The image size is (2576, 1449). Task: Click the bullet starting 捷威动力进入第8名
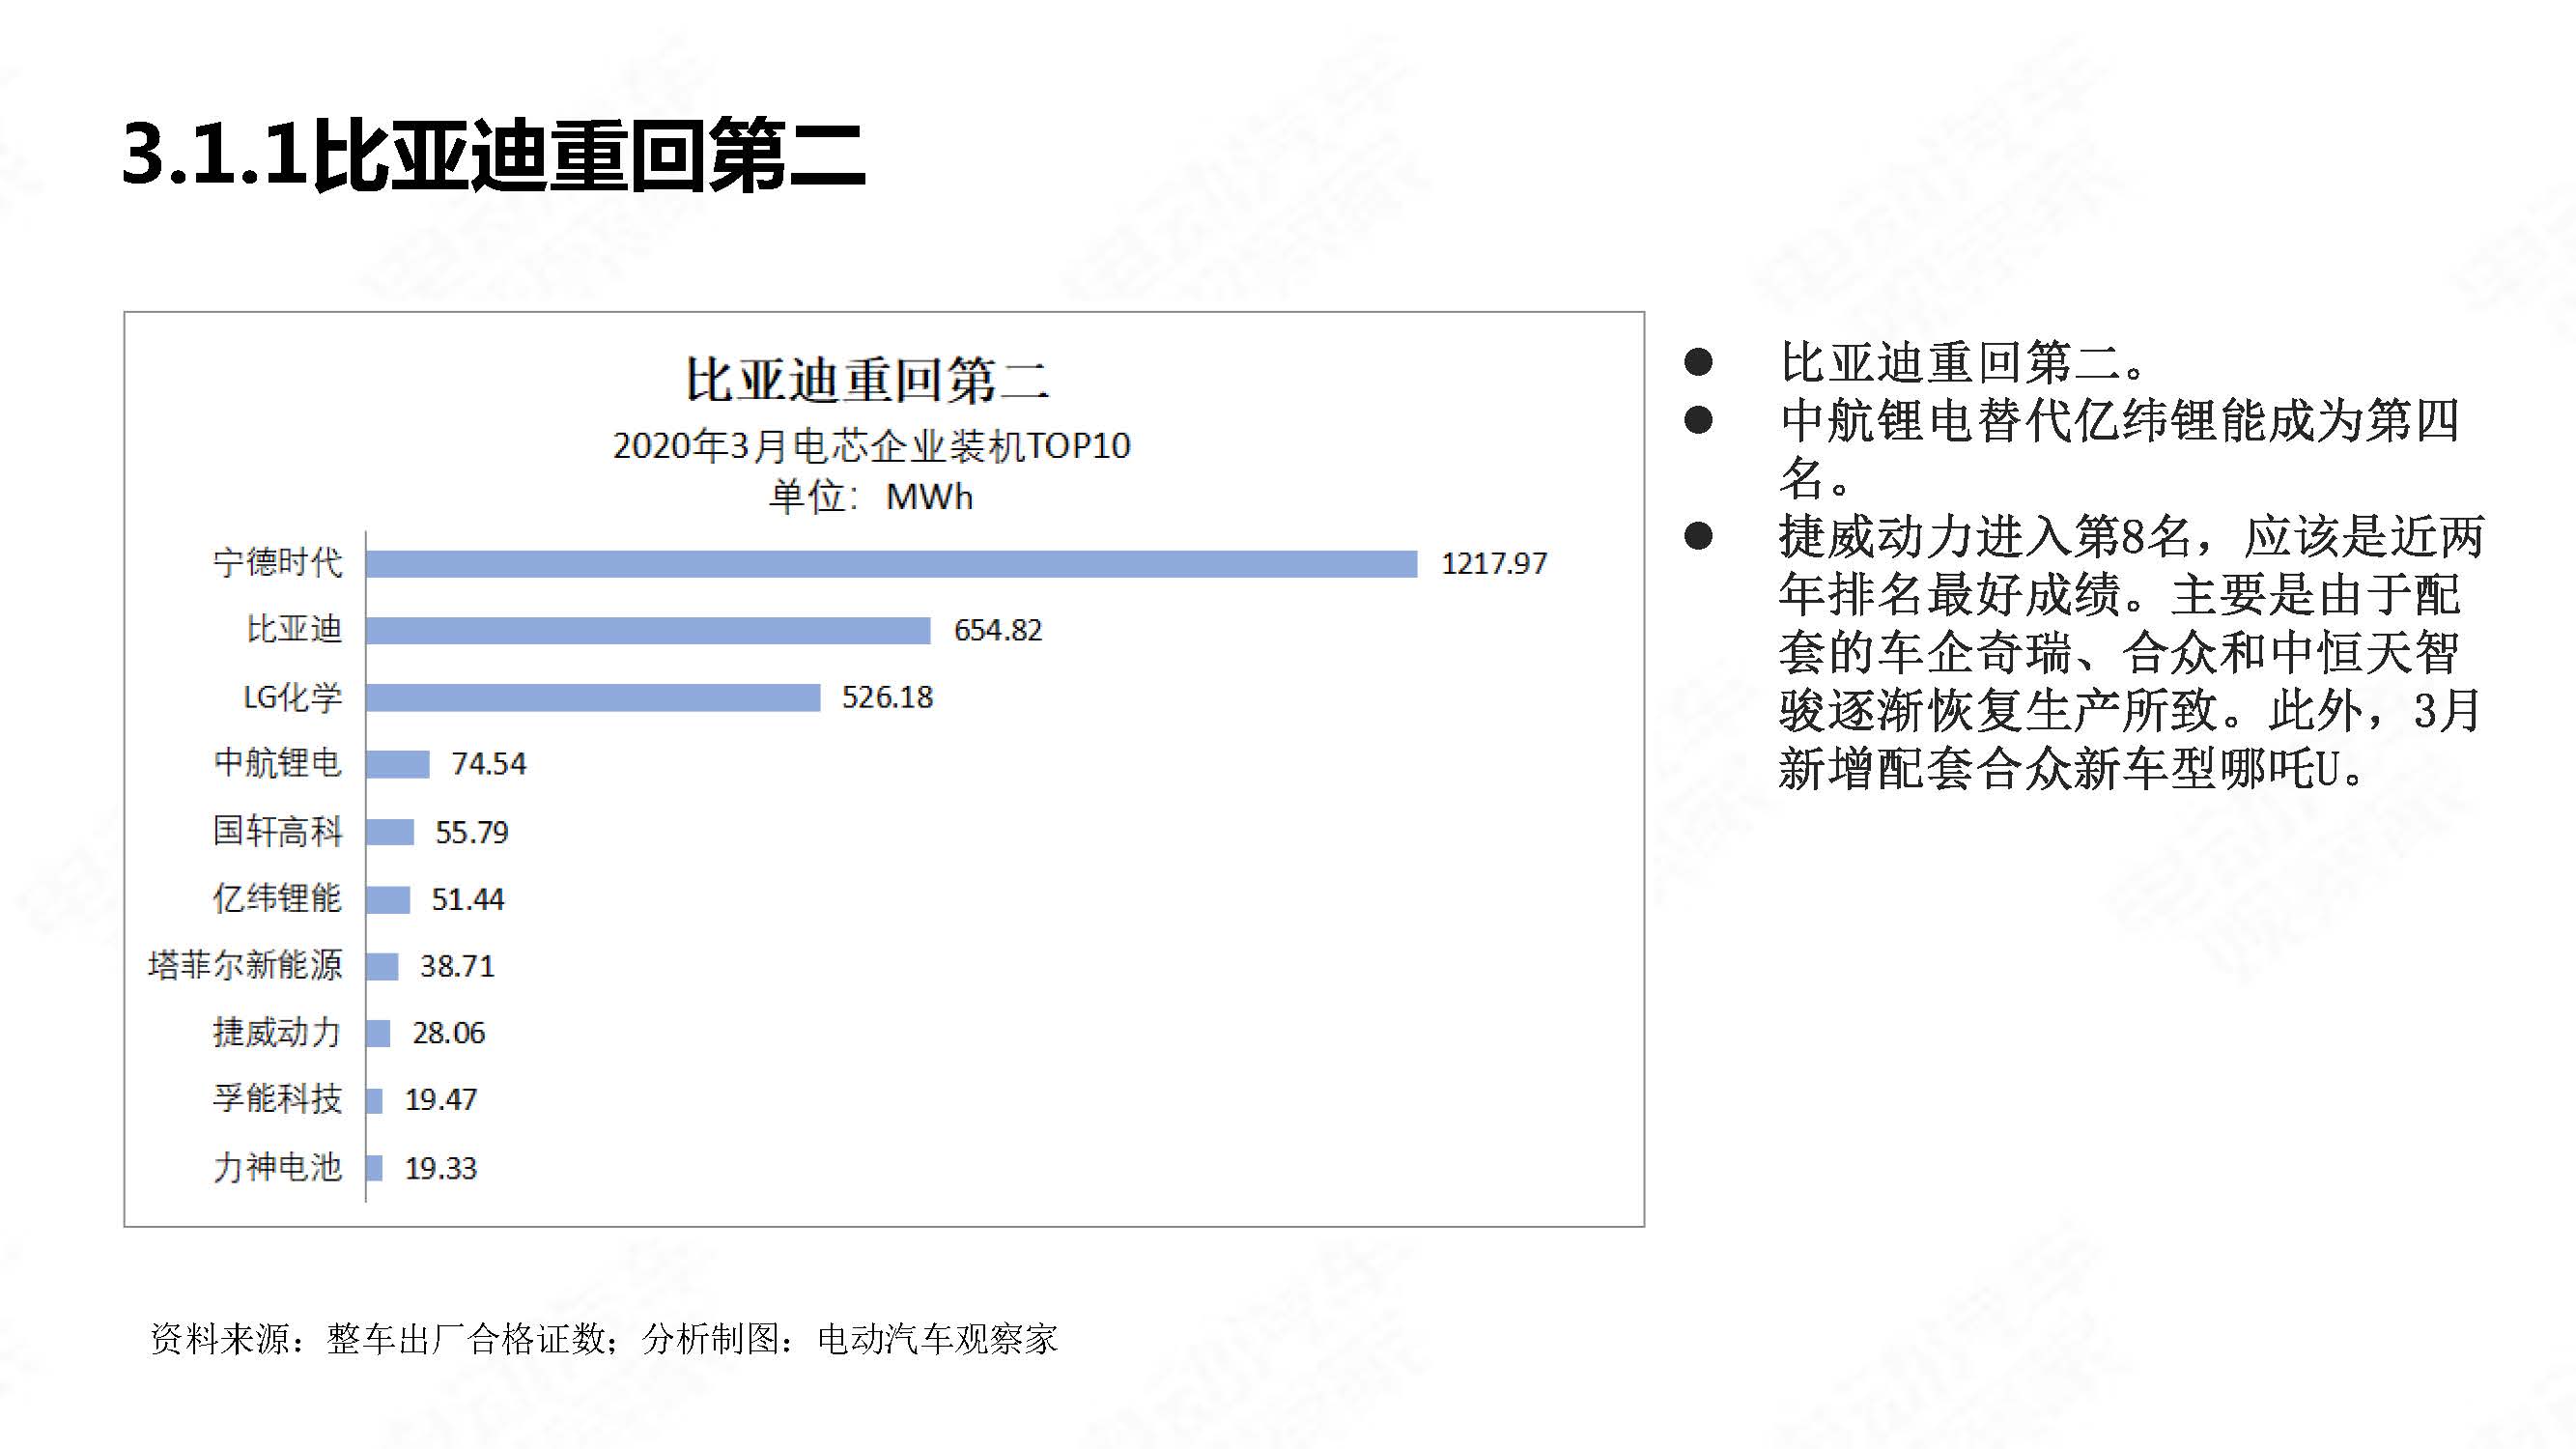tap(2131, 653)
